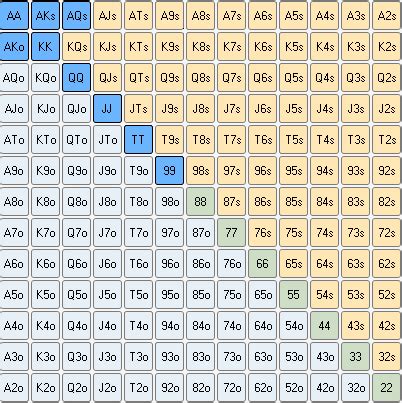Select the AJo offsuit cell

pos(14,108)
